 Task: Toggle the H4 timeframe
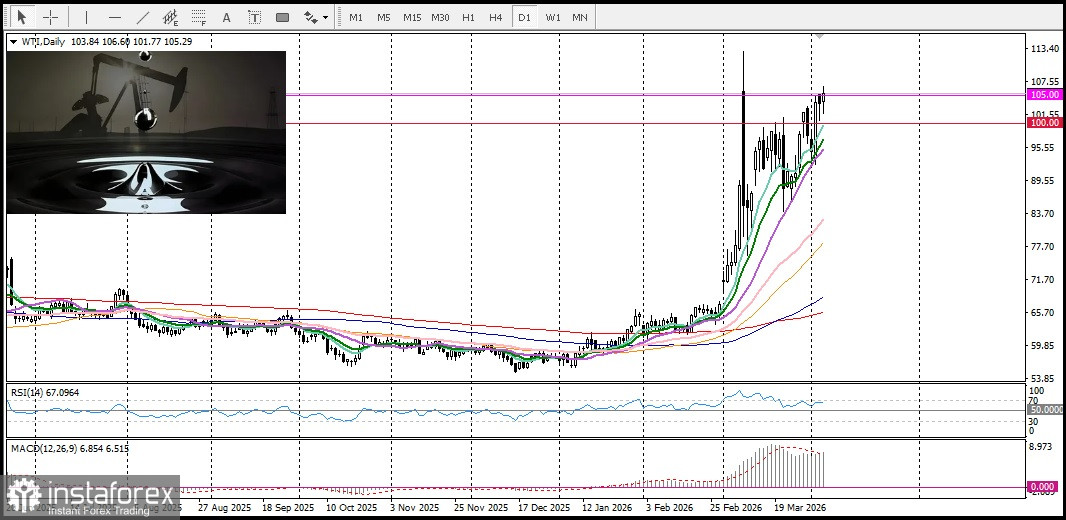pos(496,17)
